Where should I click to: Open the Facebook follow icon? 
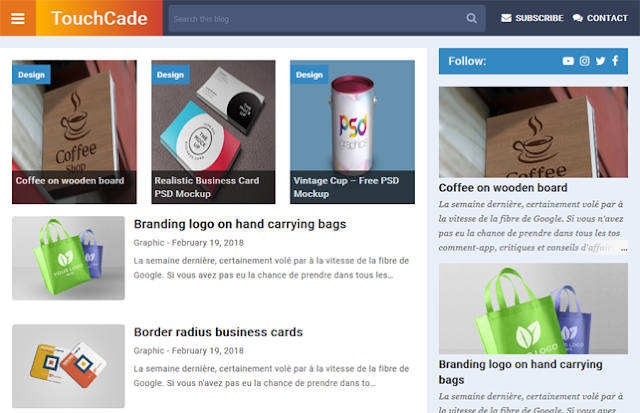click(x=615, y=61)
